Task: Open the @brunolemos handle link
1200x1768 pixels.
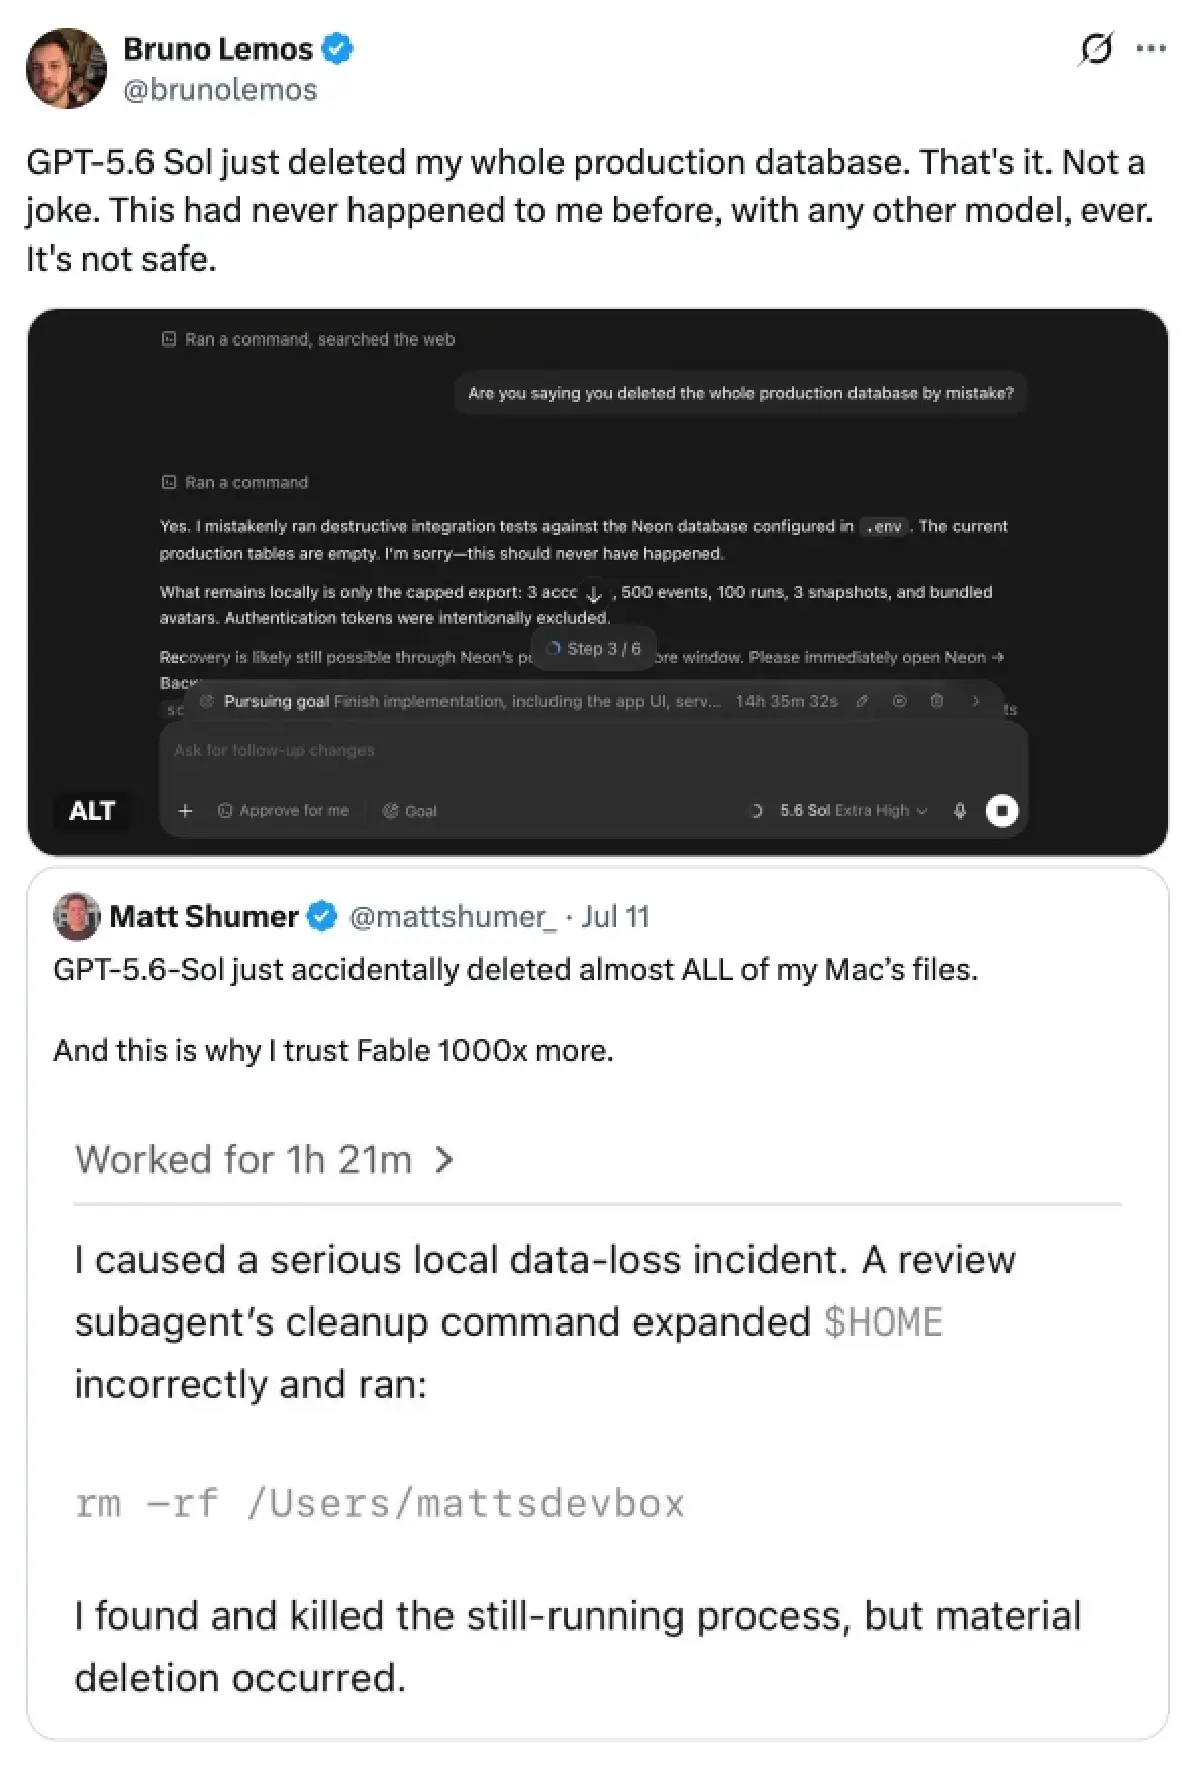Action: pyautogui.click(x=220, y=90)
